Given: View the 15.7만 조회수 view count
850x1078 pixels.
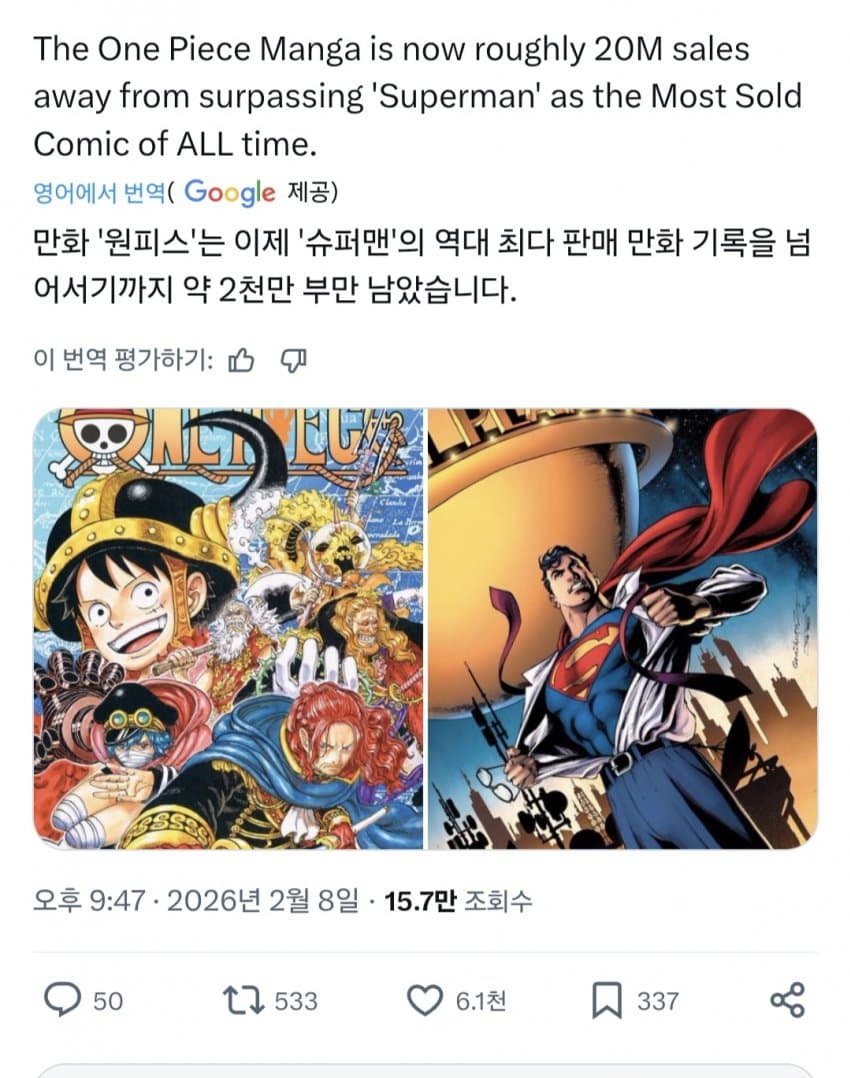Looking at the screenshot, I should [x=458, y=901].
